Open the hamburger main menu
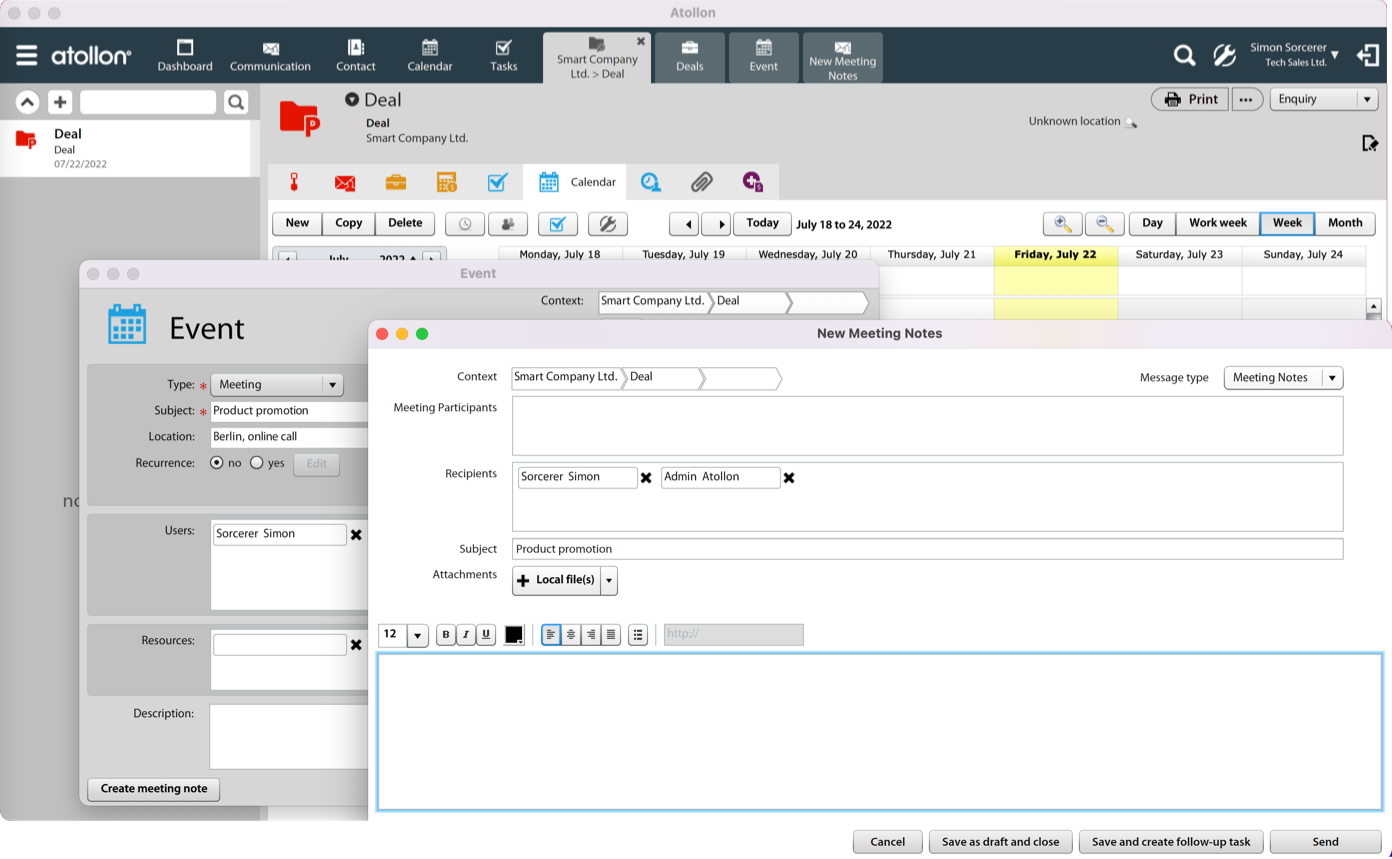Screen dimensions: 1392x859 click(27, 56)
